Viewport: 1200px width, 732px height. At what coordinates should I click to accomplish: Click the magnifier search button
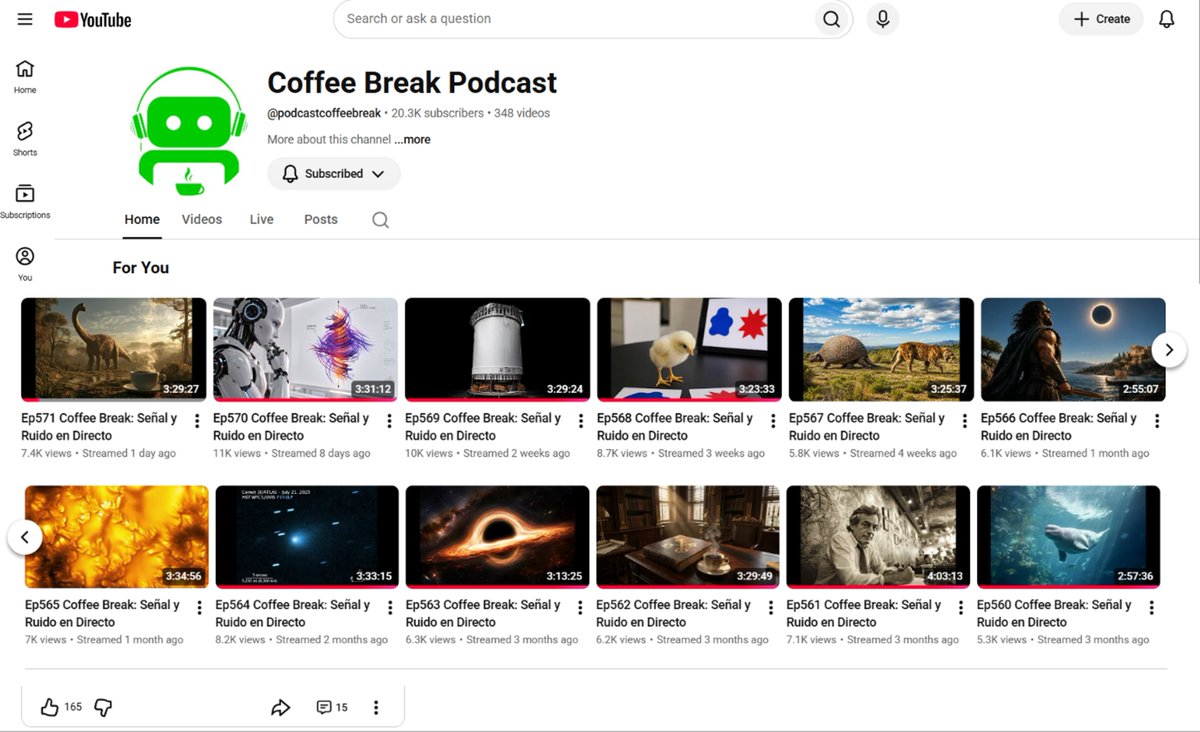832,19
